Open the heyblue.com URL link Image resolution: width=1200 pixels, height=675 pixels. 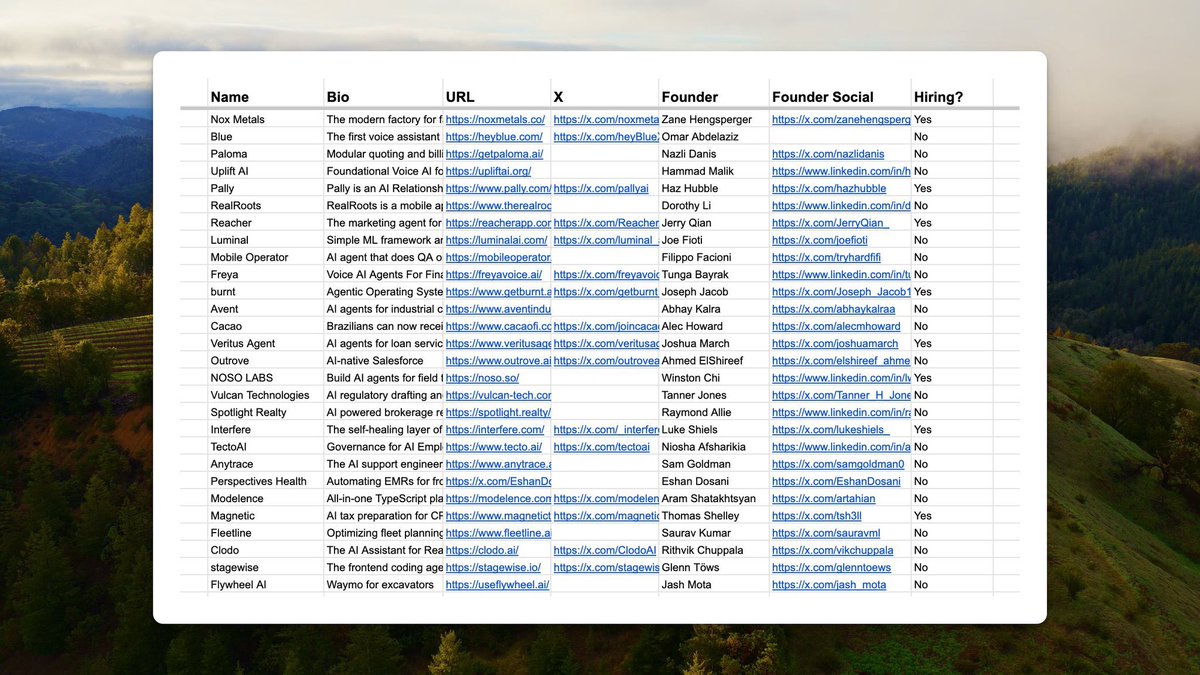pyautogui.click(x=494, y=137)
